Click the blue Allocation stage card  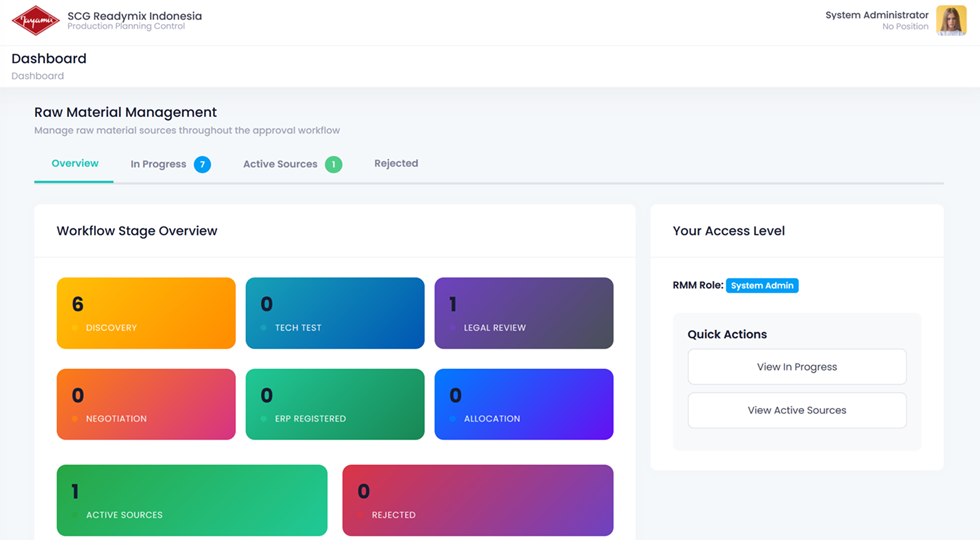(x=524, y=404)
